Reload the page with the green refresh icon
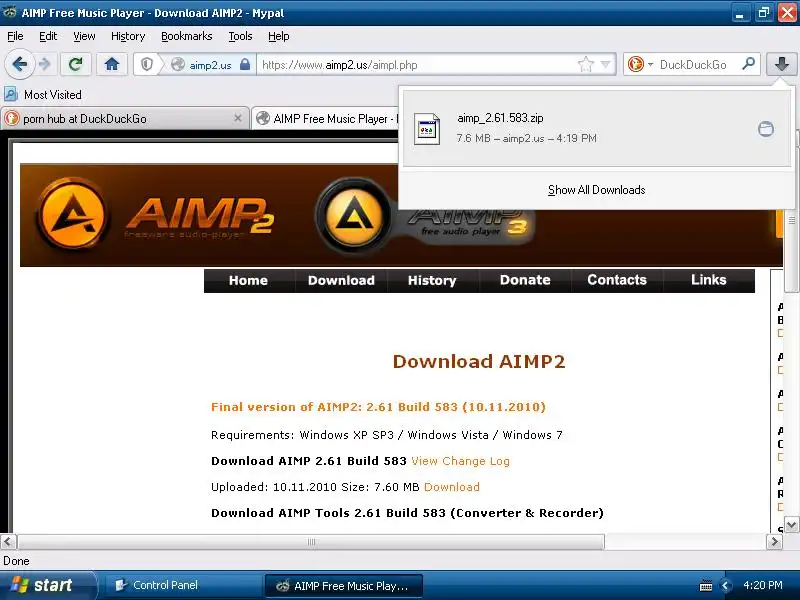 76,65
